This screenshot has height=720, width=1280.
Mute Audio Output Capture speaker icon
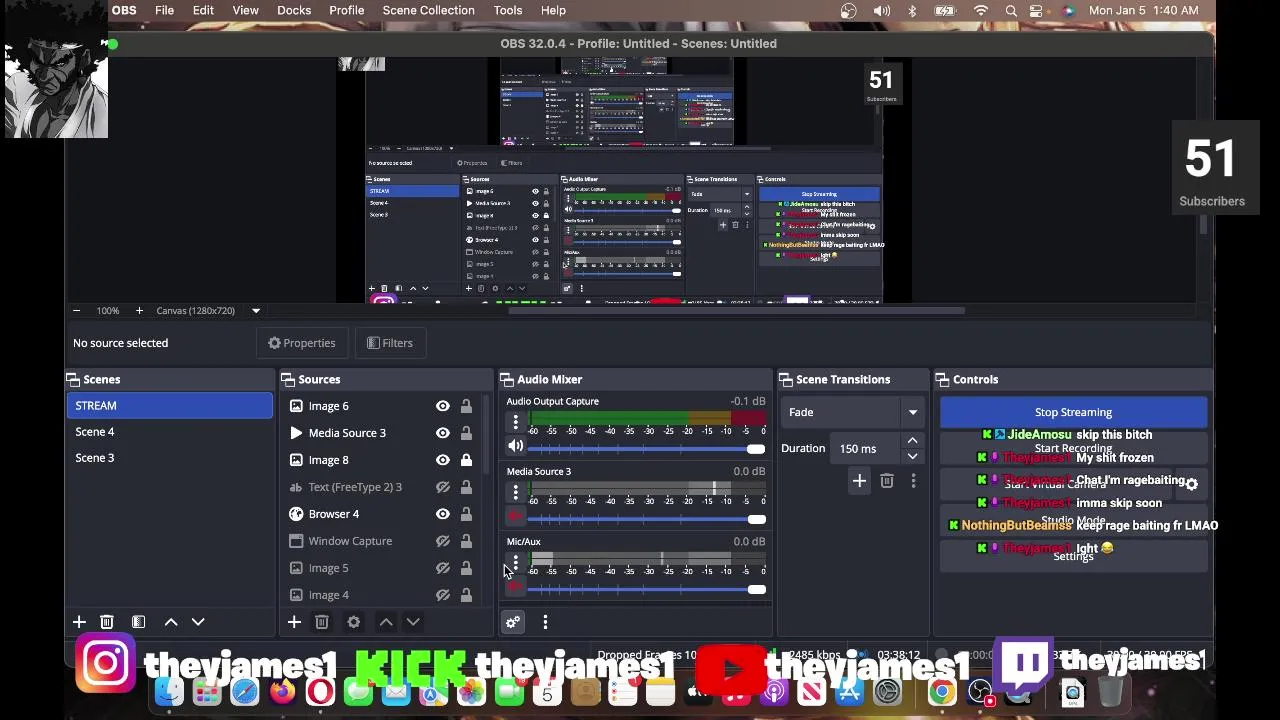point(515,447)
